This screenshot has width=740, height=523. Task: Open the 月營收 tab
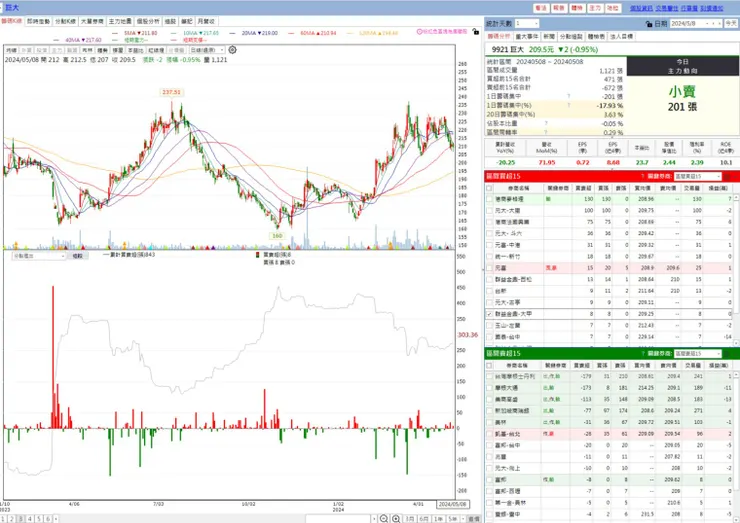[206, 21]
